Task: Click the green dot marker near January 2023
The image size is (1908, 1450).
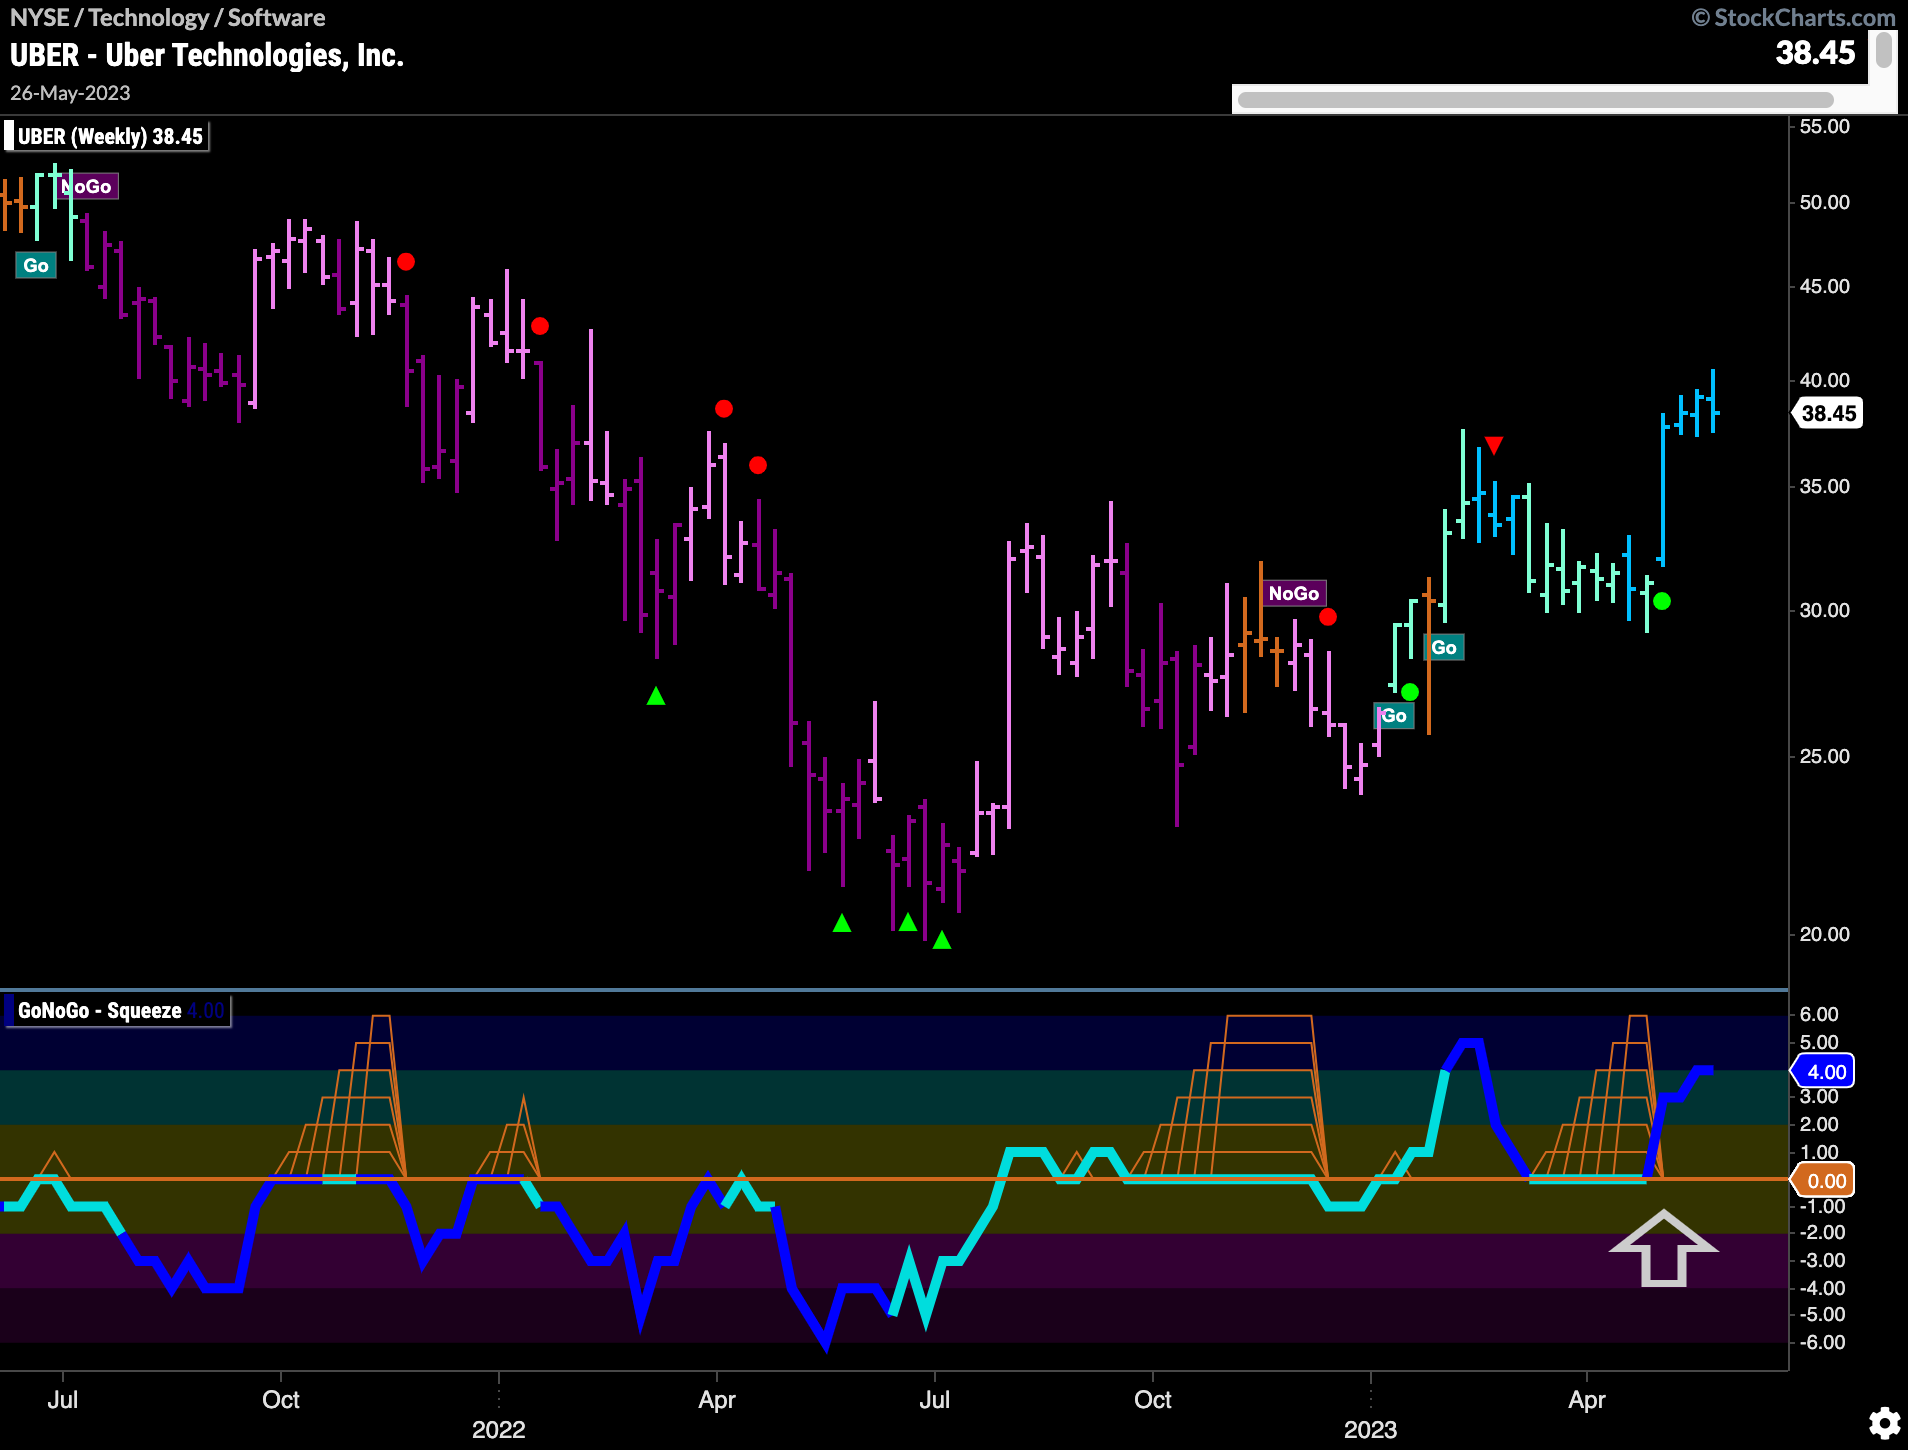Action: coord(1410,692)
